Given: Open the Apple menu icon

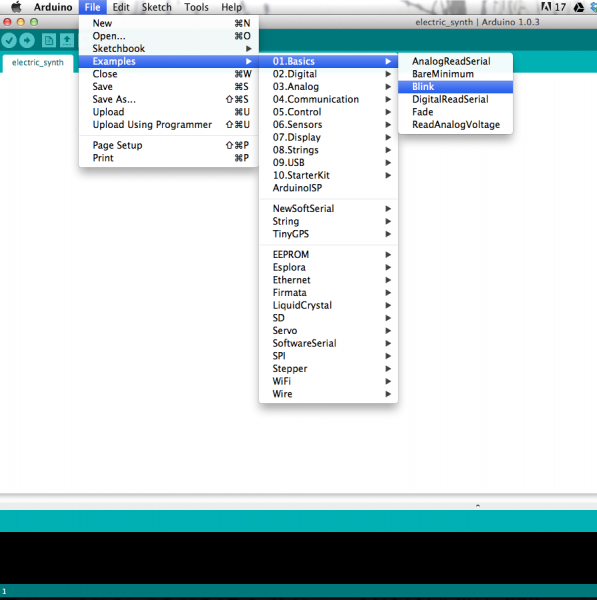Looking at the screenshot, I should (x=16, y=7).
